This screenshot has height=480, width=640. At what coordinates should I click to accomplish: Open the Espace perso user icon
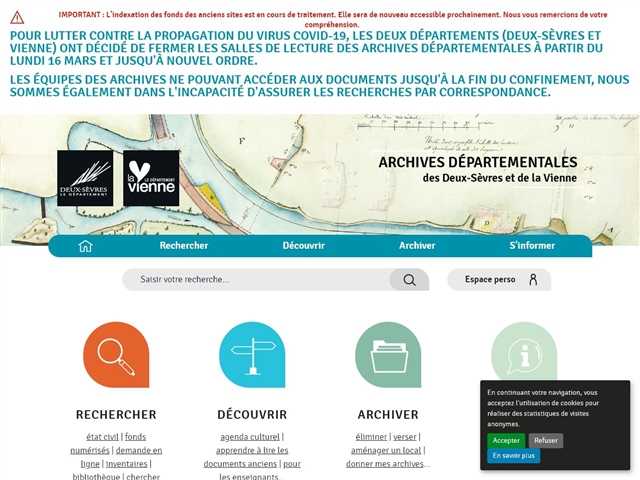(533, 280)
